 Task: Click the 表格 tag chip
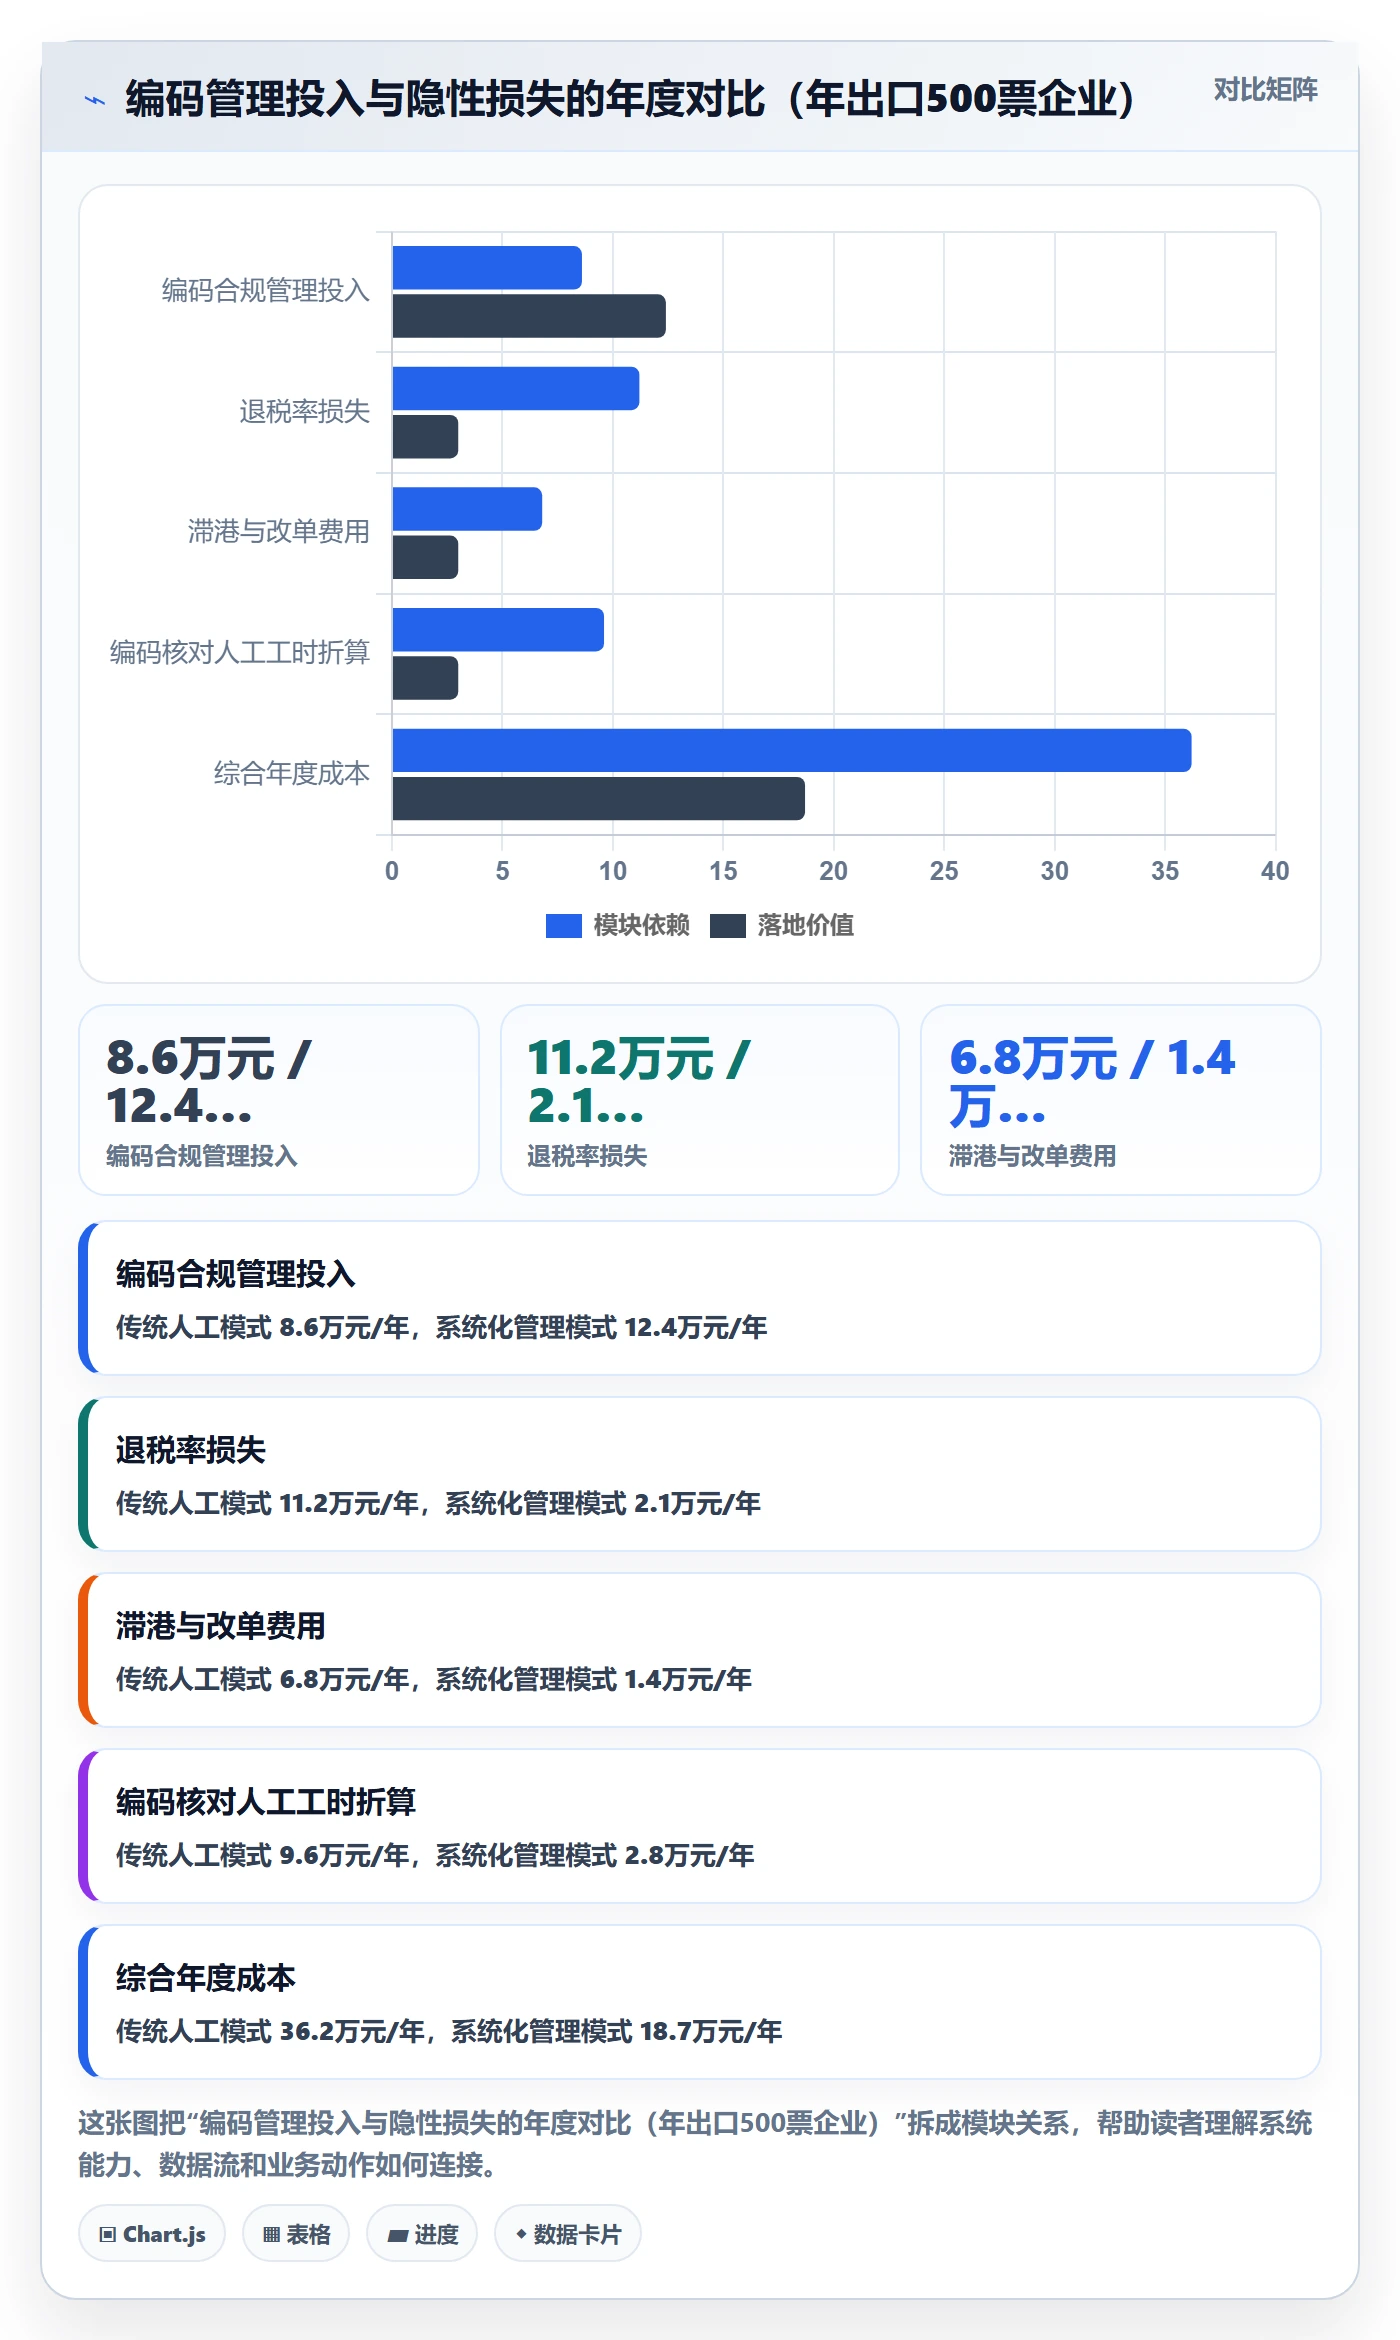(x=296, y=2233)
